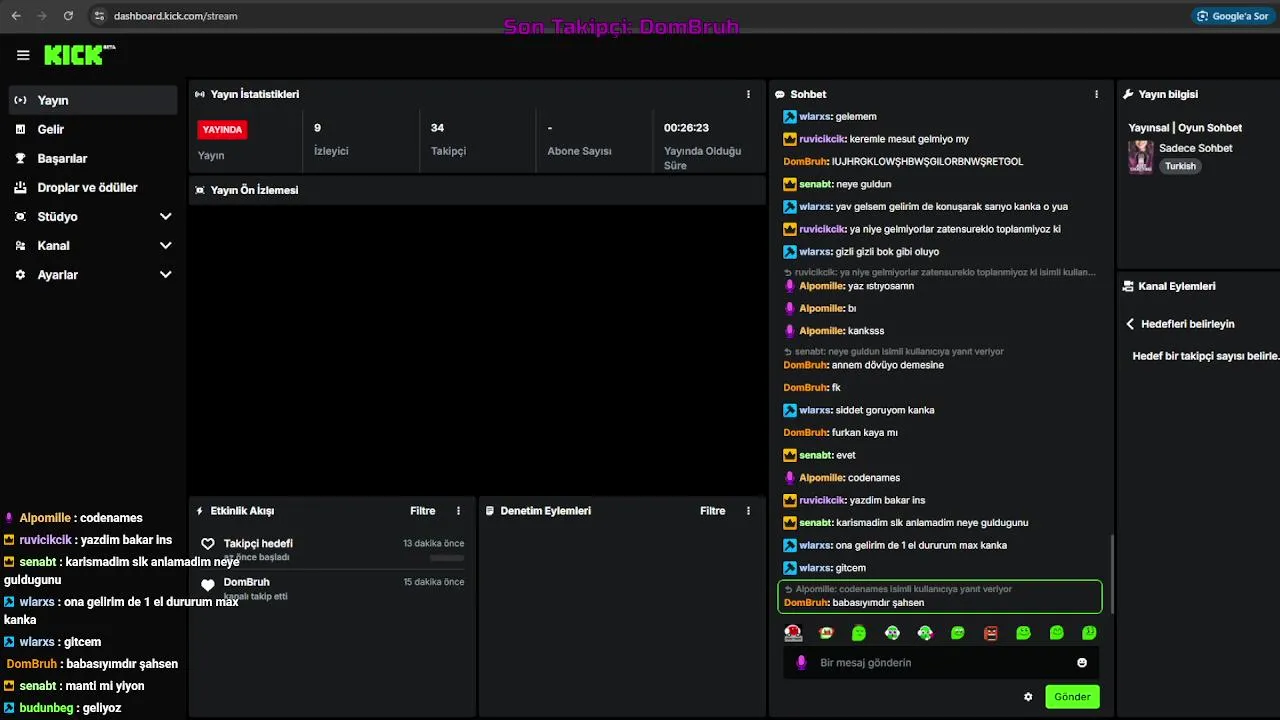The height and width of the screenshot is (720, 1280).
Task: Open Sohbet panel three-dot menu
Action: 1096,94
